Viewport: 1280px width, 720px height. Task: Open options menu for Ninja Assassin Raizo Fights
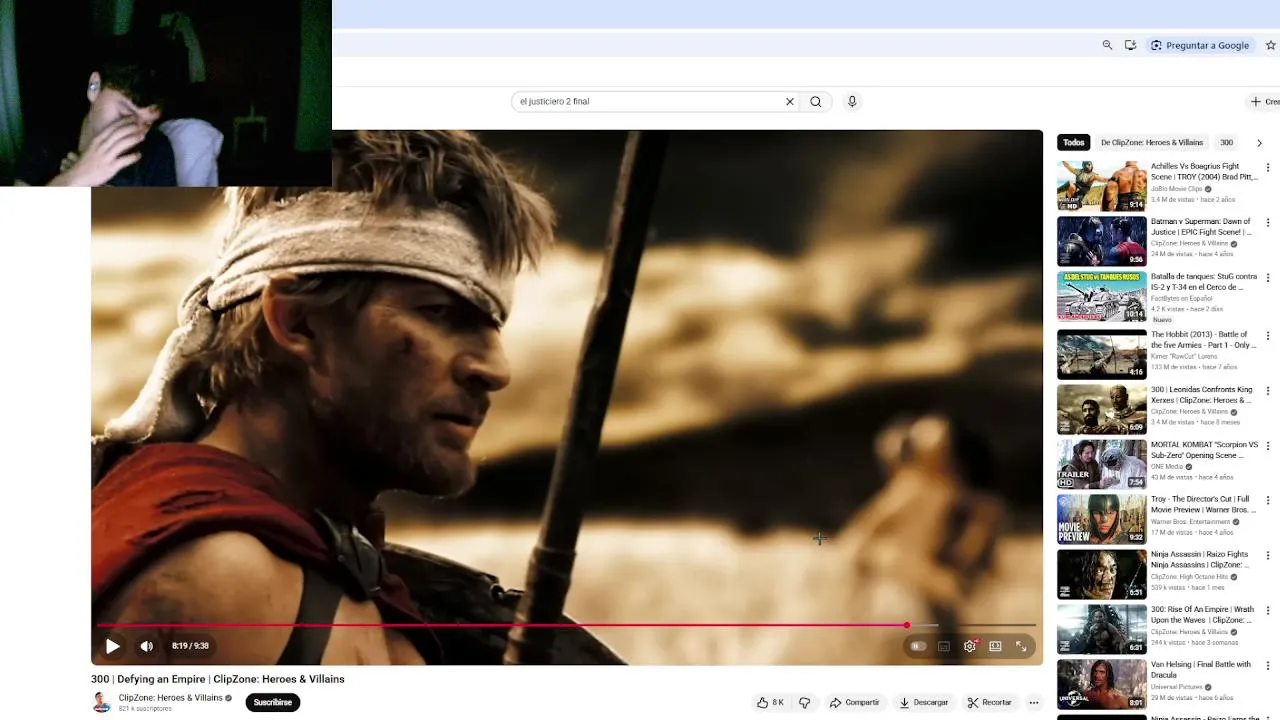(x=1268, y=556)
